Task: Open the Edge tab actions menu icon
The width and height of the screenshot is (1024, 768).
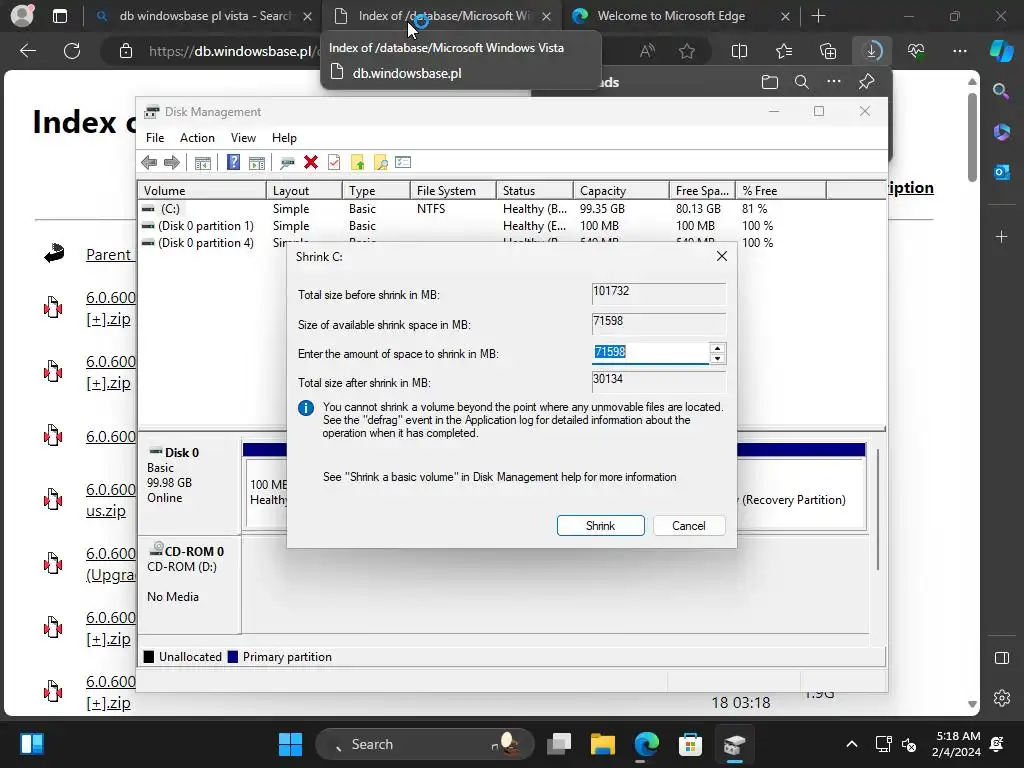Action: [59, 16]
